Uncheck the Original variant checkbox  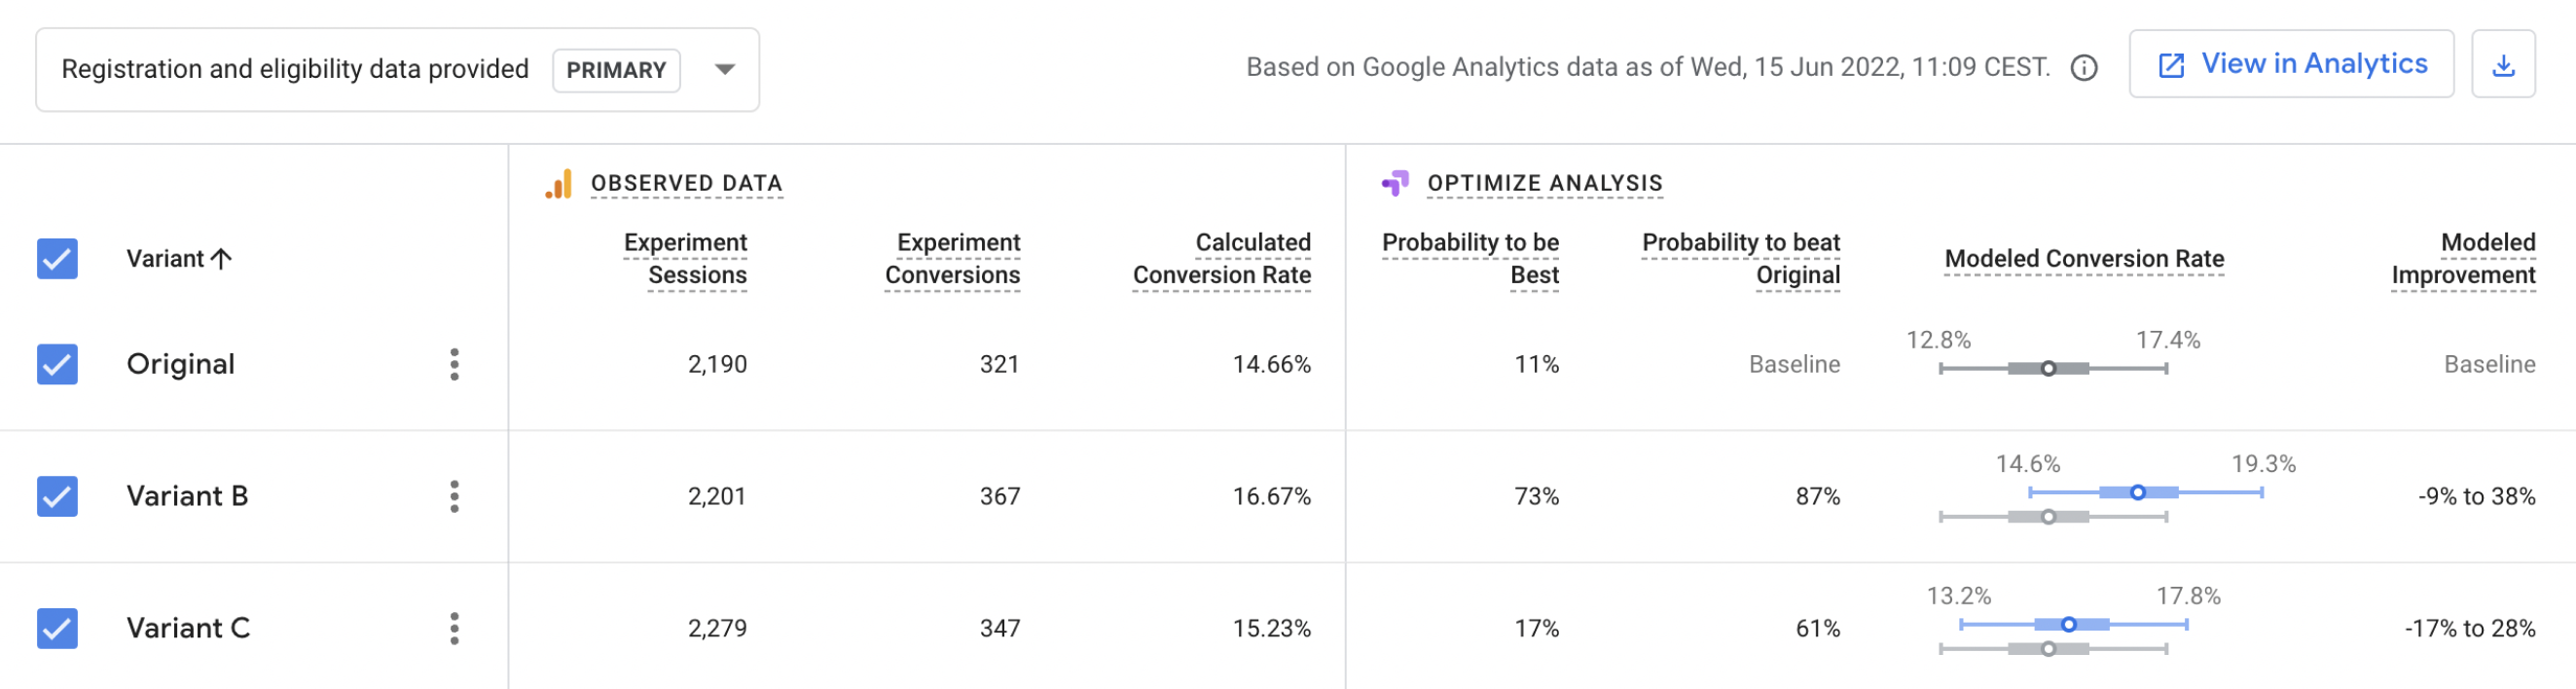point(57,364)
